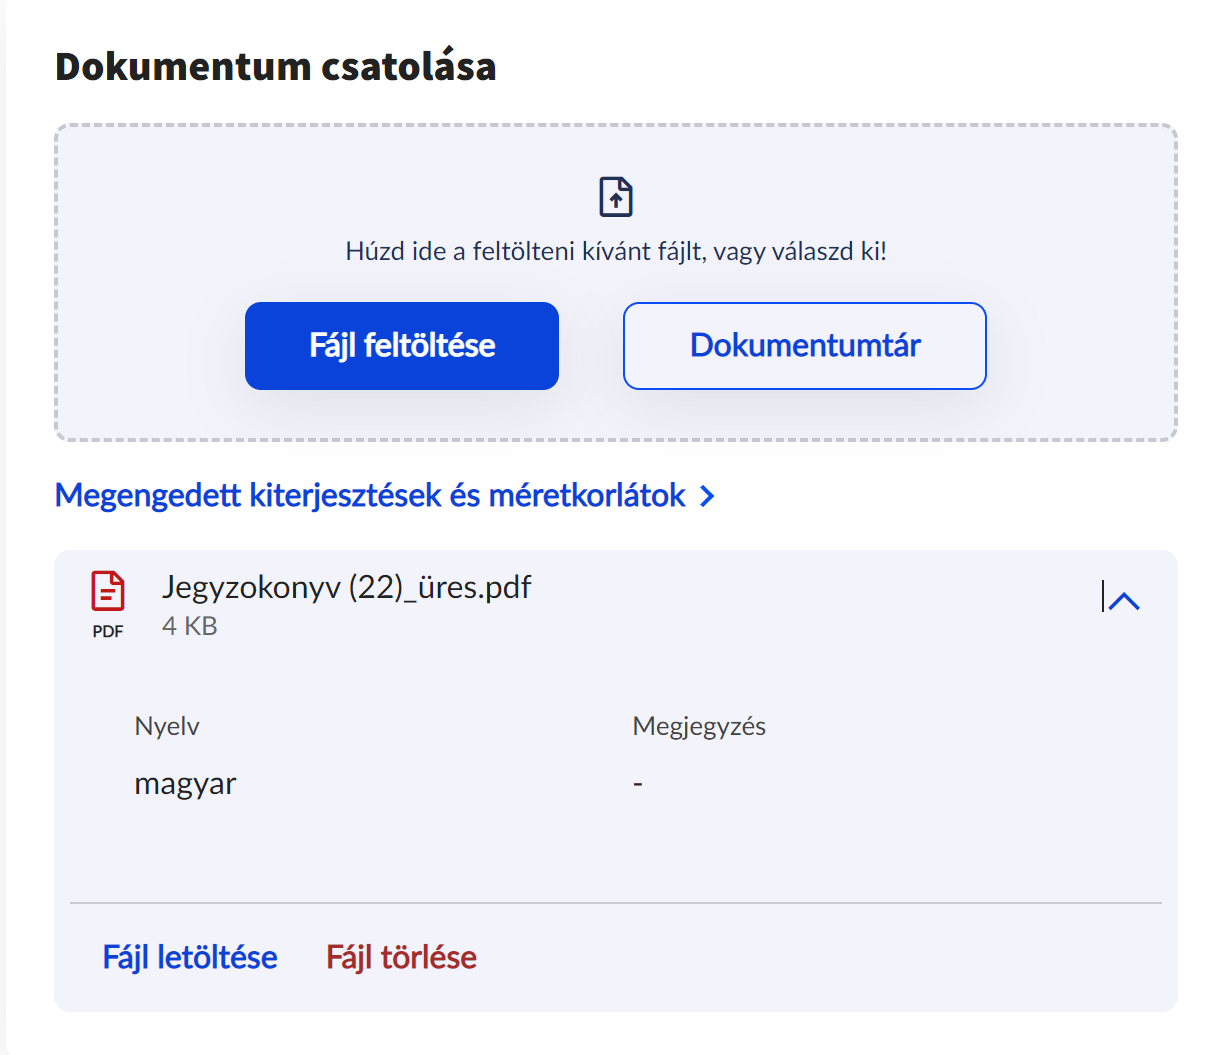Viewport: 1209px width, 1055px height.
Task: Click the Fájl törlése link
Action: pos(401,957)
